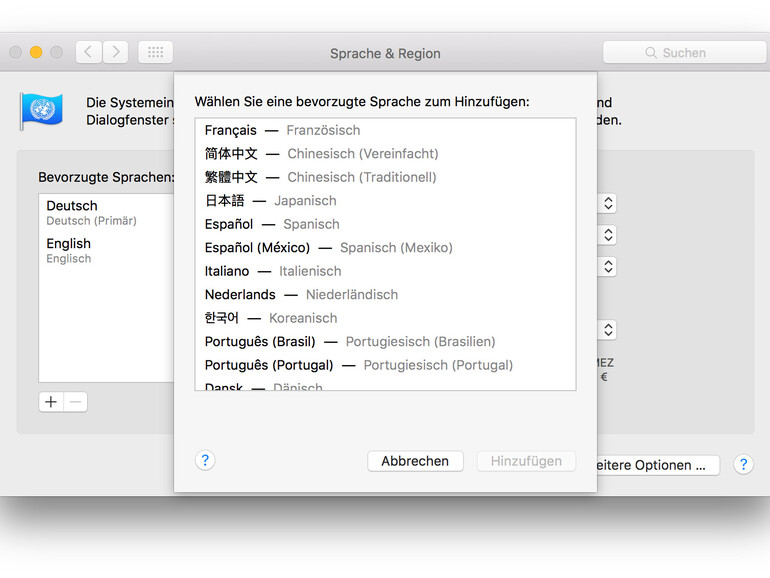770x578 pixels.
Task: Select Japanisch language row
Action: pyautogui.click(x=385, y=201)
